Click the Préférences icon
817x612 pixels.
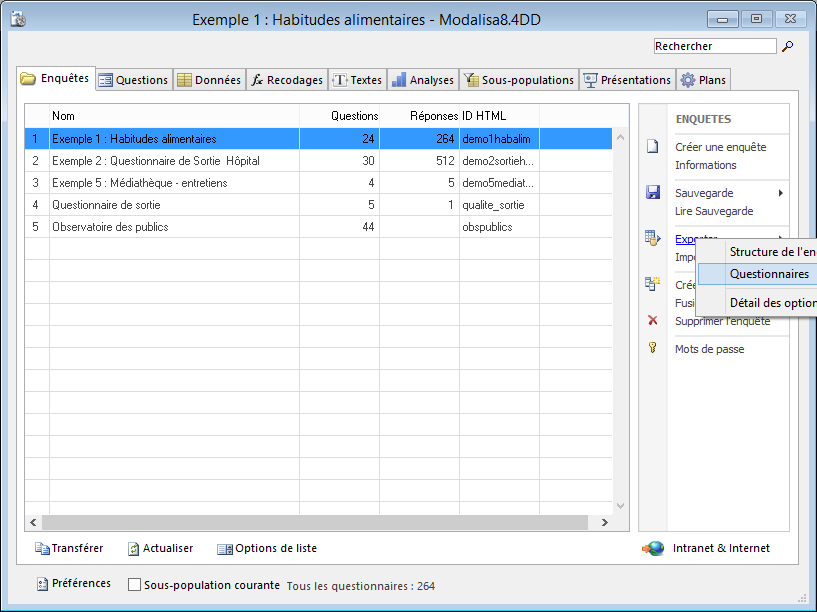pos(42,584)
